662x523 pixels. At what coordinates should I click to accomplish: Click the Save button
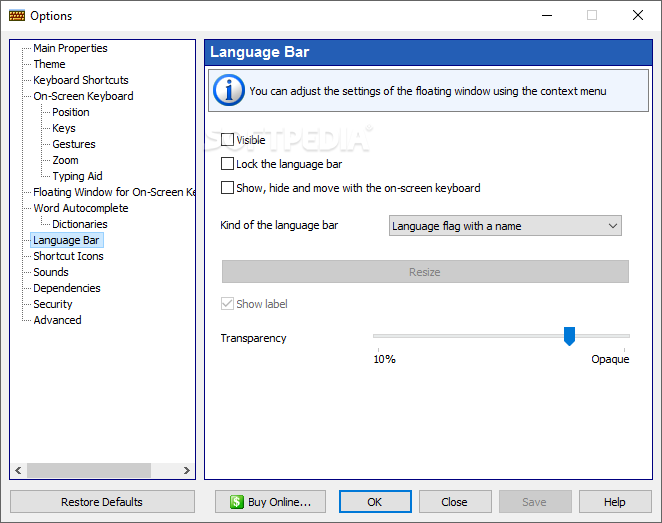(535, 502)
